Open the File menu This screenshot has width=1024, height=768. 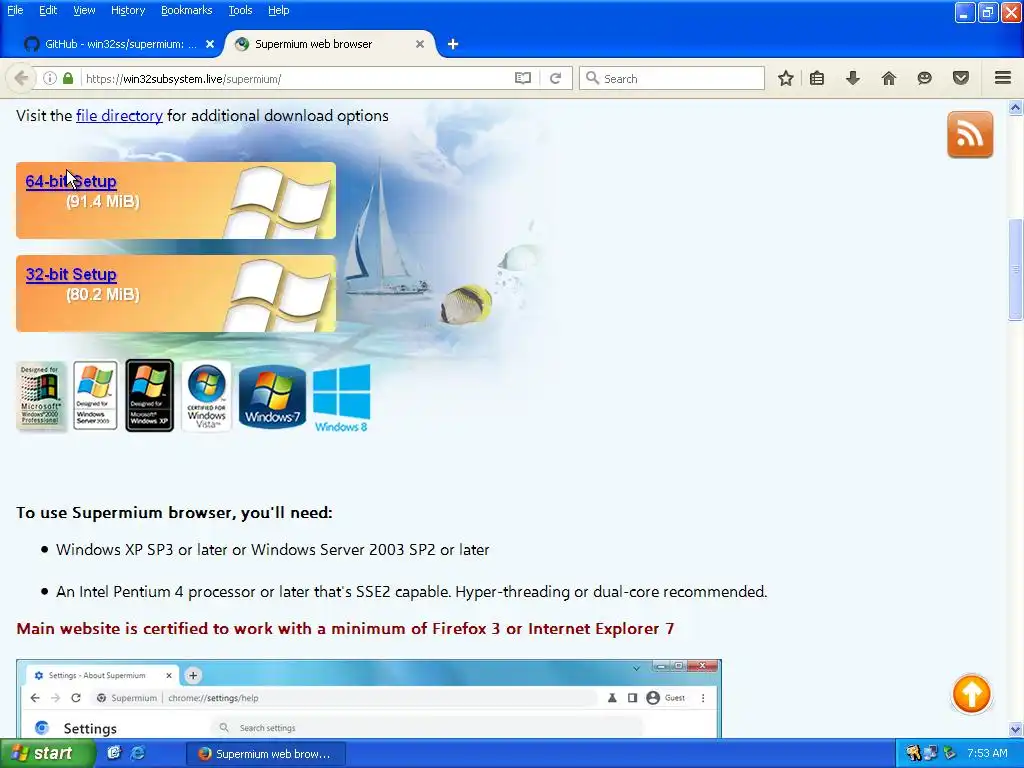[x=15, y=10]
